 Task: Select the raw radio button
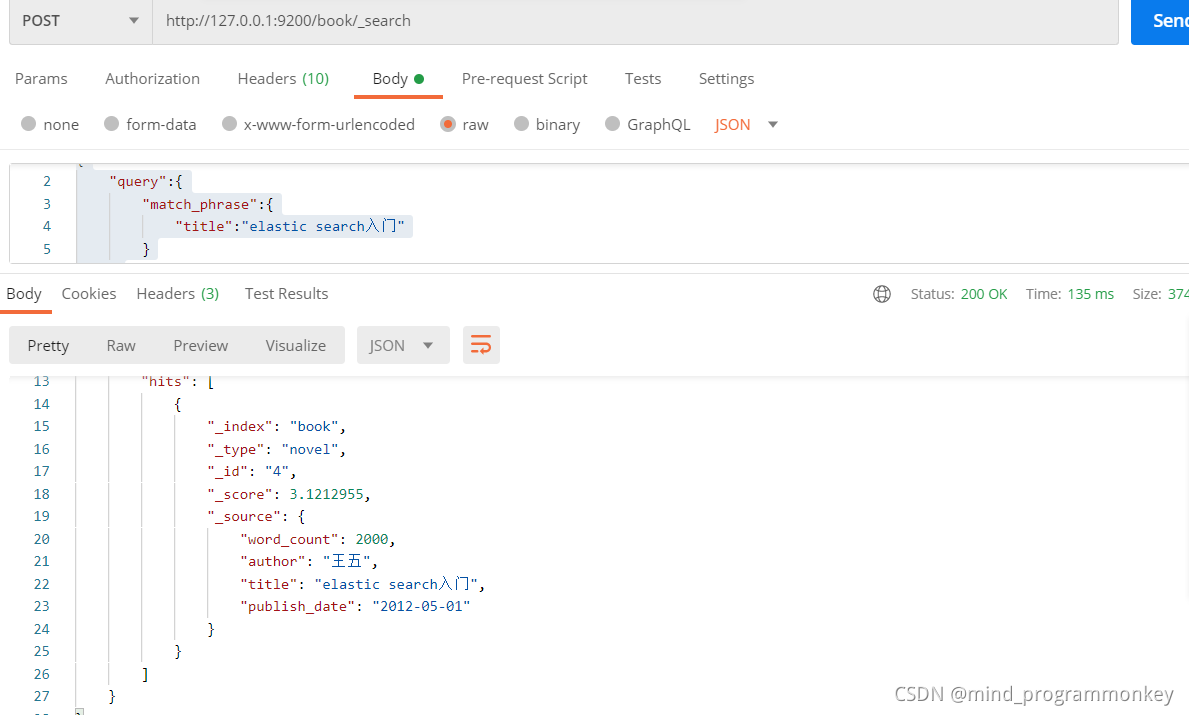pyautogui.click(x=447, y=124)
